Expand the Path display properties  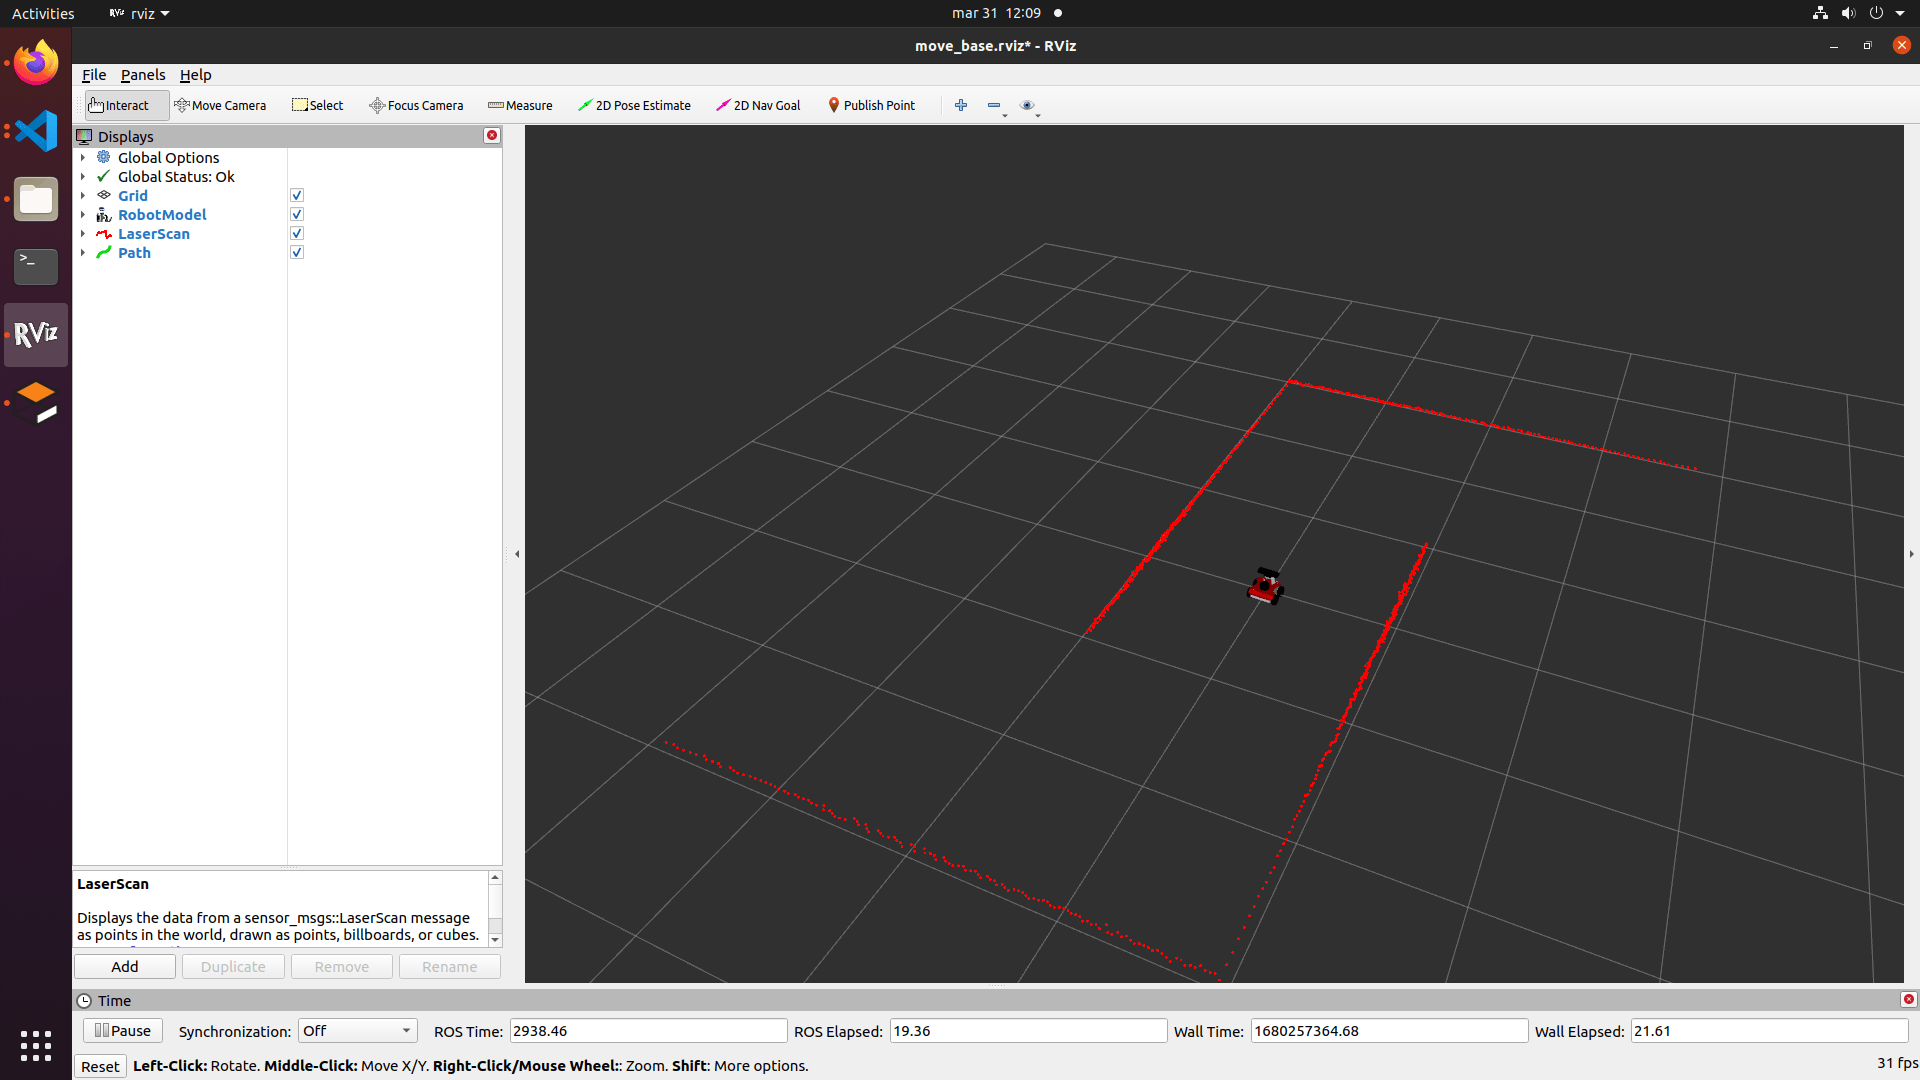pos(83,252)
